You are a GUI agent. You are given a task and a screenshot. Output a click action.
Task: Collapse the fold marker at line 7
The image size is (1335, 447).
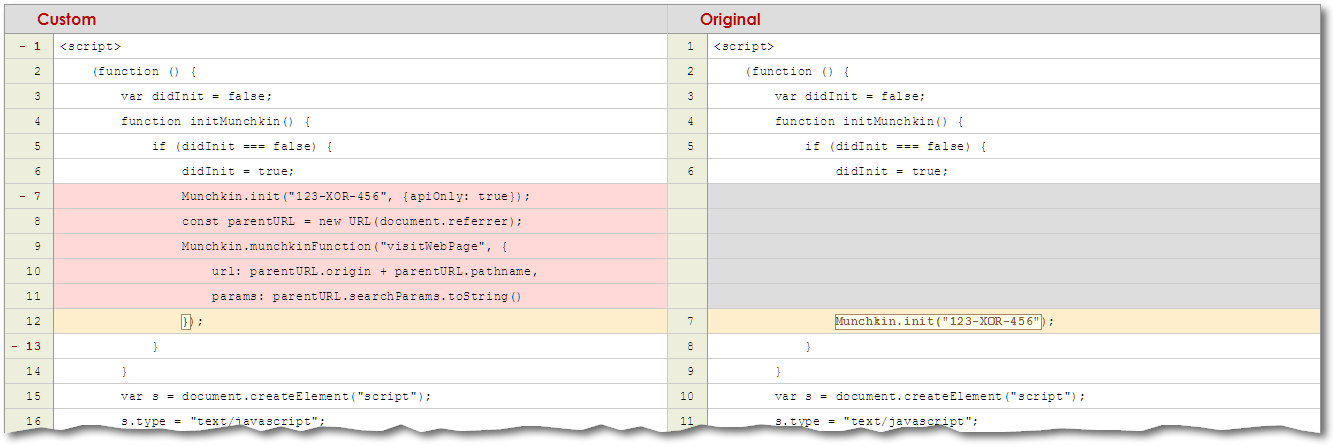[22, 196]
